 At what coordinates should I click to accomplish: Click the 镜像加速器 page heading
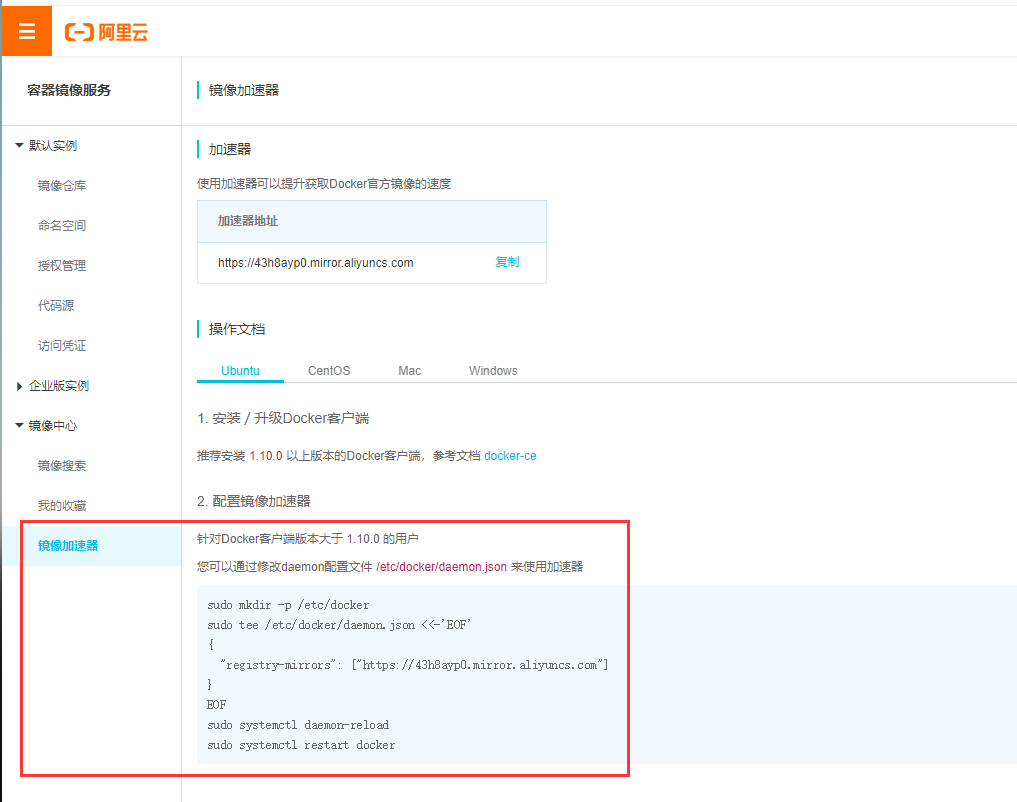click(x=244, y=90)
